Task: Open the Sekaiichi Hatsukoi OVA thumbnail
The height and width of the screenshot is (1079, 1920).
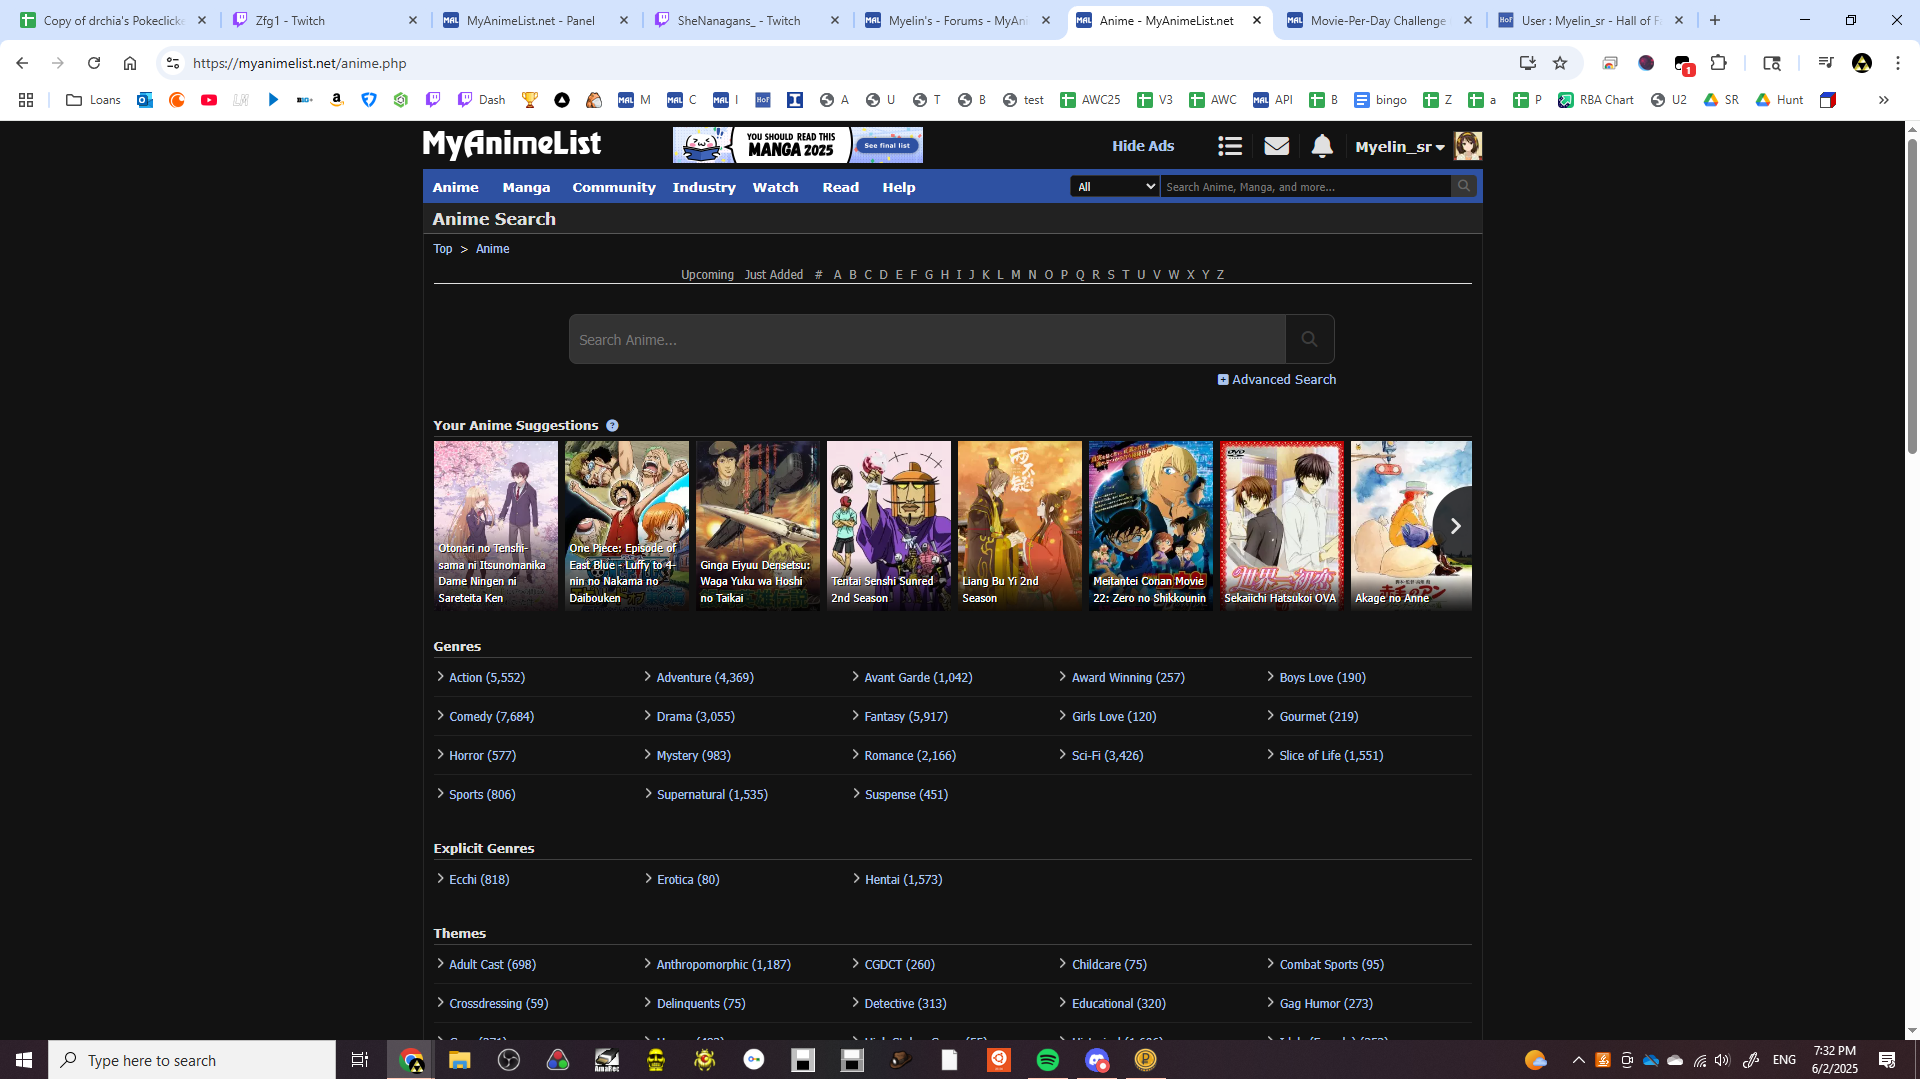Action: (1282, 526)
